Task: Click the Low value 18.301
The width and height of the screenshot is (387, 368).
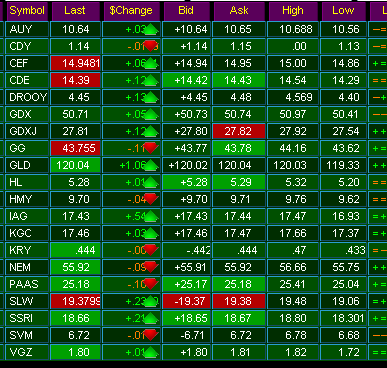Action: click(343, 318)
